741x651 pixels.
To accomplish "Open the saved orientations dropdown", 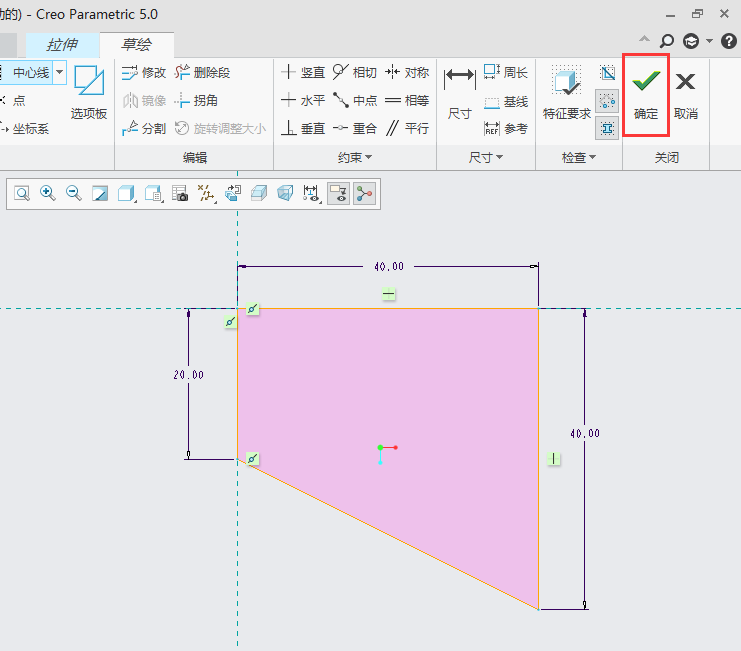I will coord(154,194).
